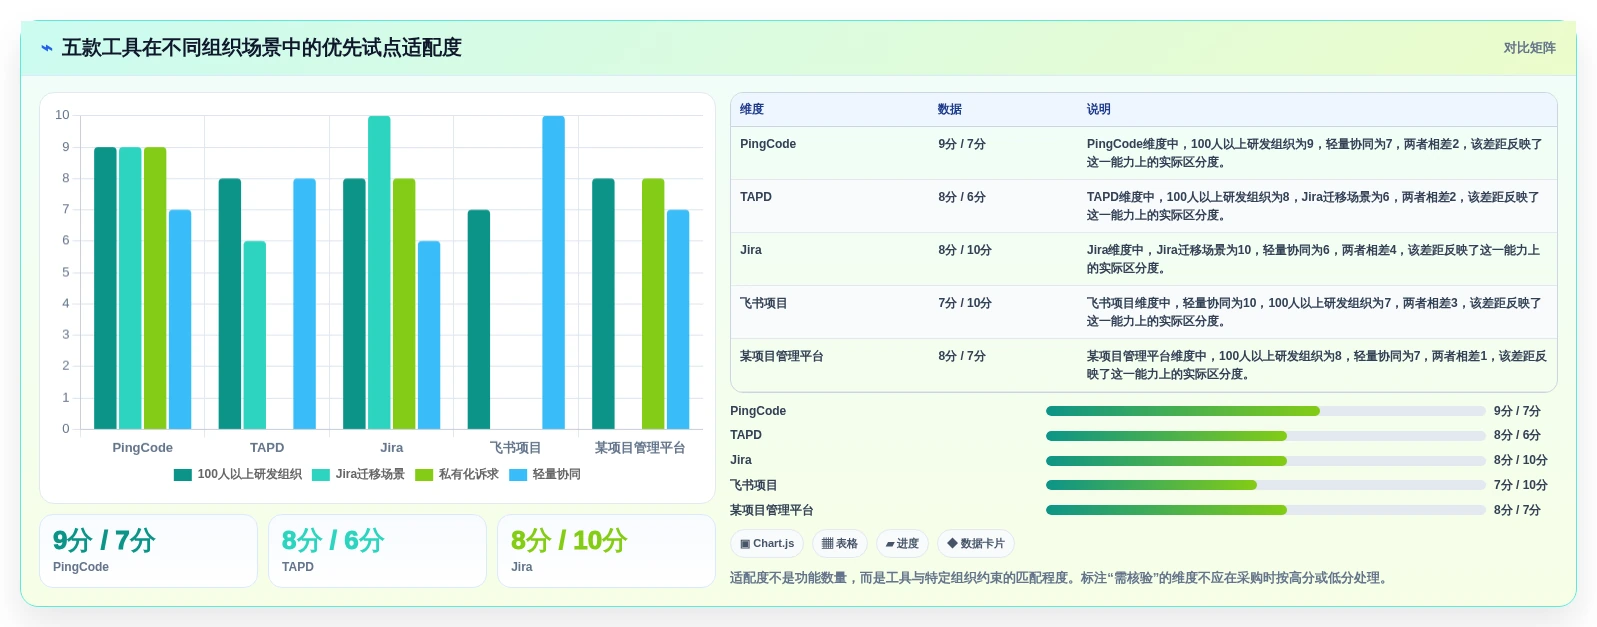This screenshot has height=627, width=1597.
Task: Click the 对比矩阵 label in header
Action: (1529, 48)
